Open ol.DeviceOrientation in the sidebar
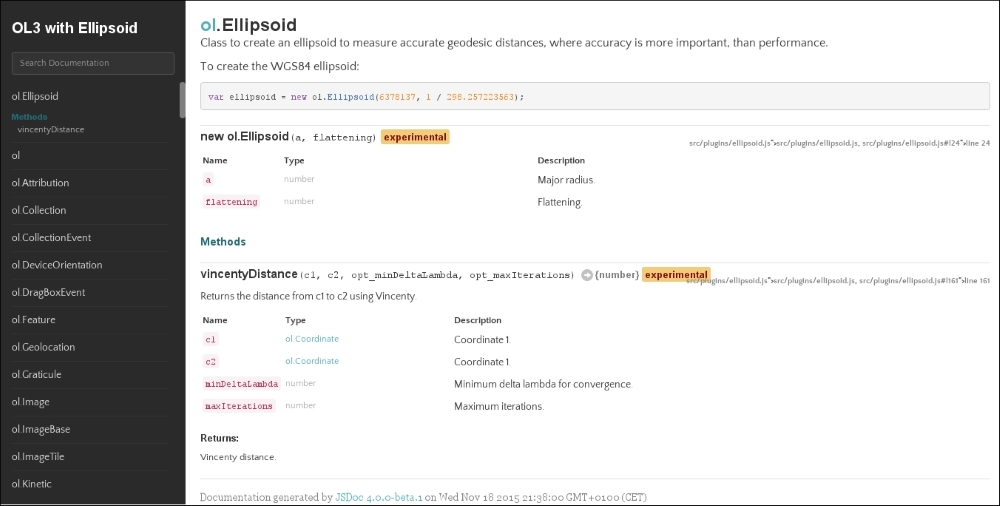This screenshot has height=506, width=1000. click(57, 265)
